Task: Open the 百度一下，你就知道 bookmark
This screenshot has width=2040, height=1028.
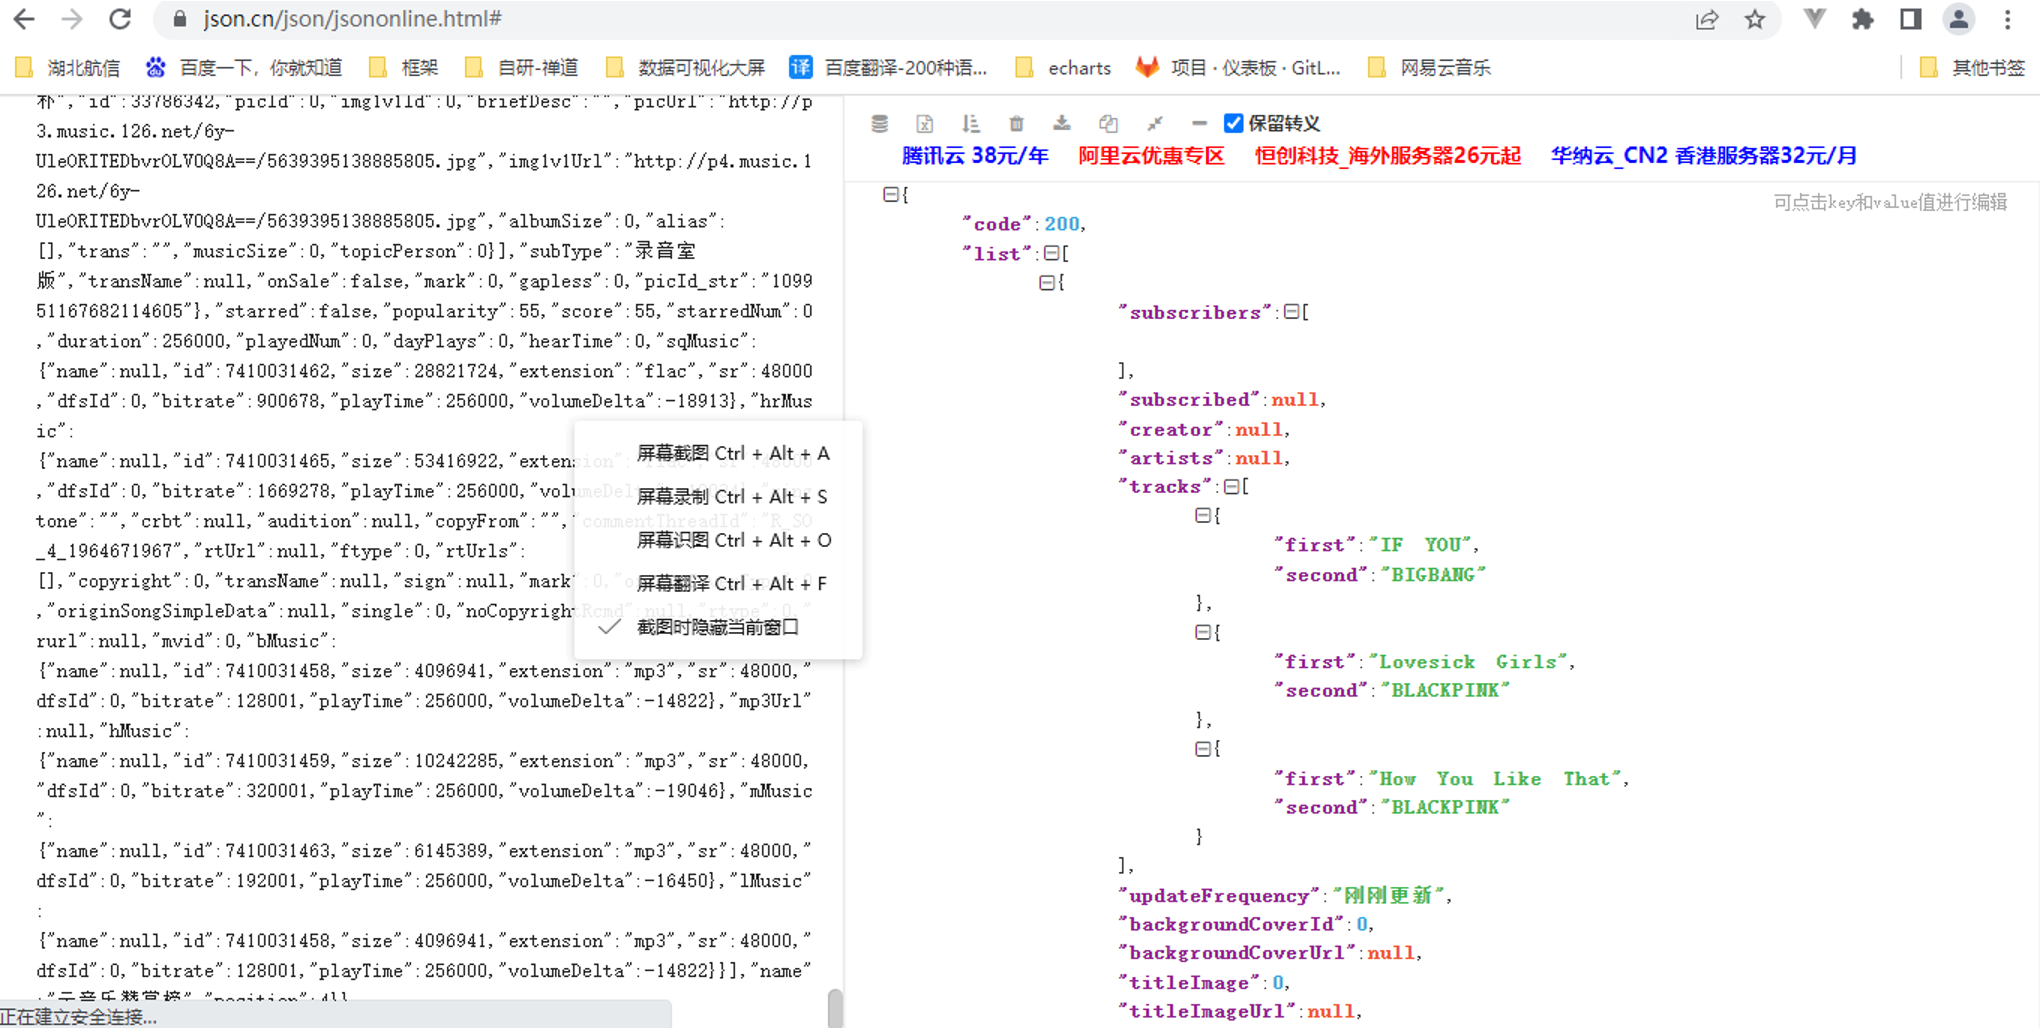Action: coord(244,68)
